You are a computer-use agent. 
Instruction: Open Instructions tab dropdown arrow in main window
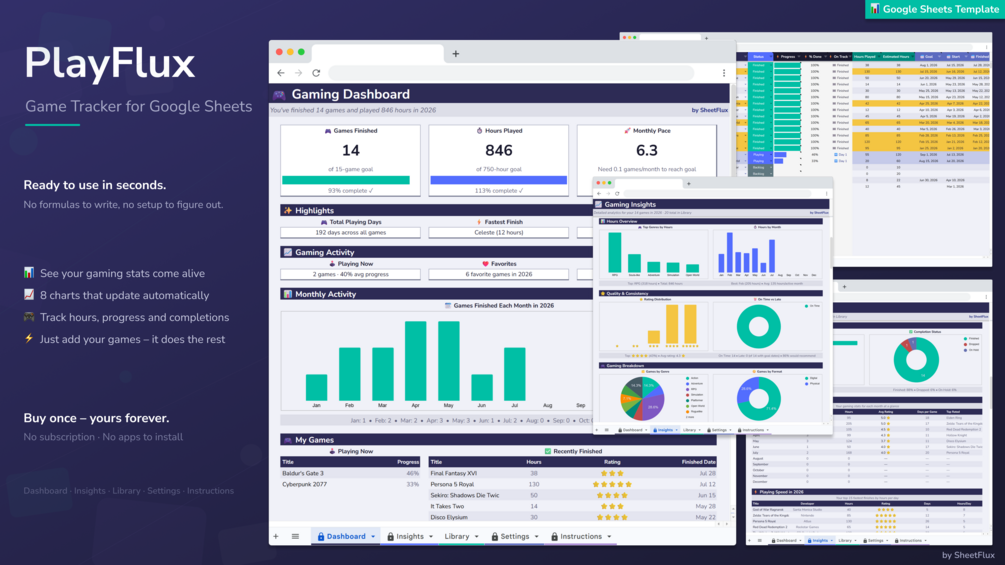pos(609,537)
